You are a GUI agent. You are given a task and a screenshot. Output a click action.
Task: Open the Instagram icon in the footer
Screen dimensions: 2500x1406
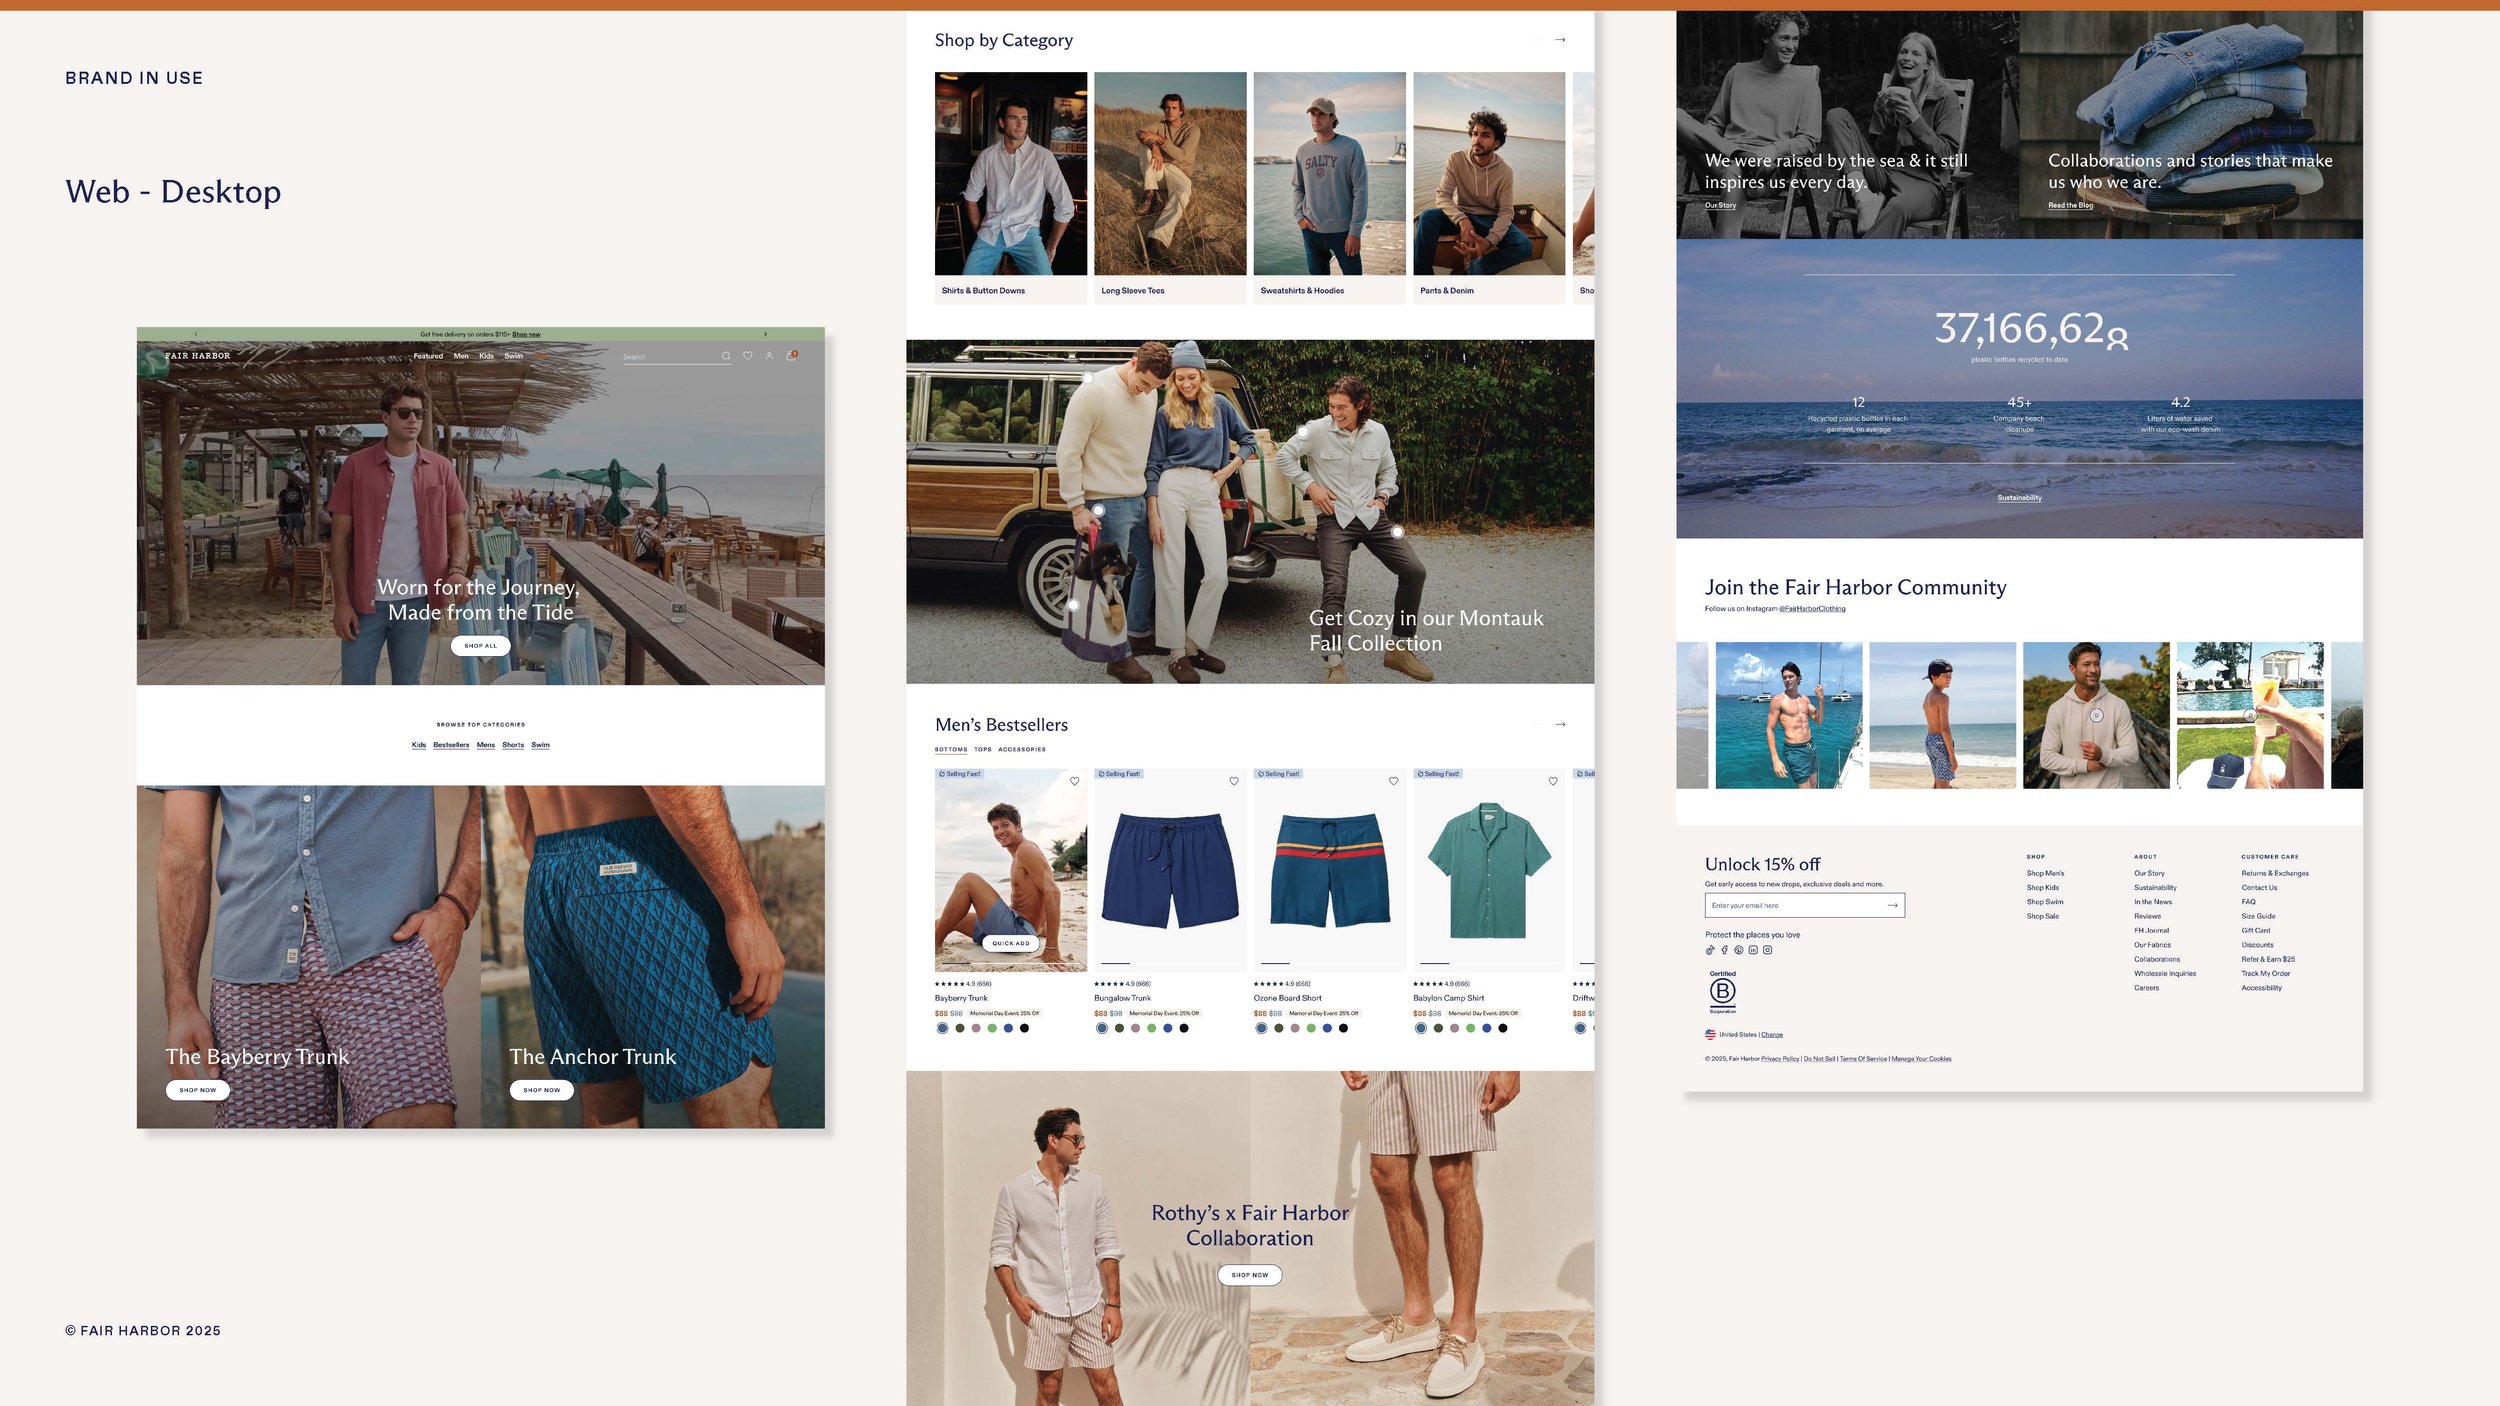(1768, 950)
